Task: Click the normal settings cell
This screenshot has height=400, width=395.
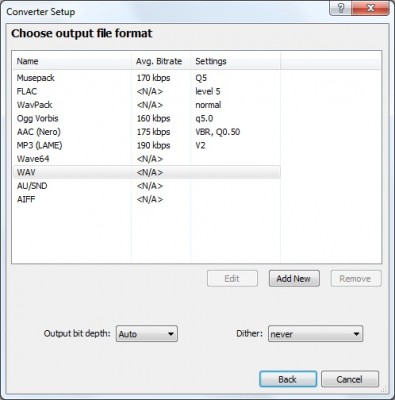Action: (x=208, y=105)
